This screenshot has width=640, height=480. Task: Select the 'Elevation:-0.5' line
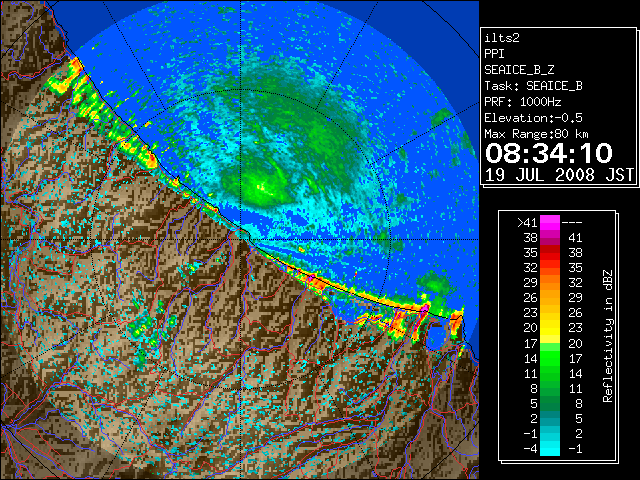tap(533, 118)
